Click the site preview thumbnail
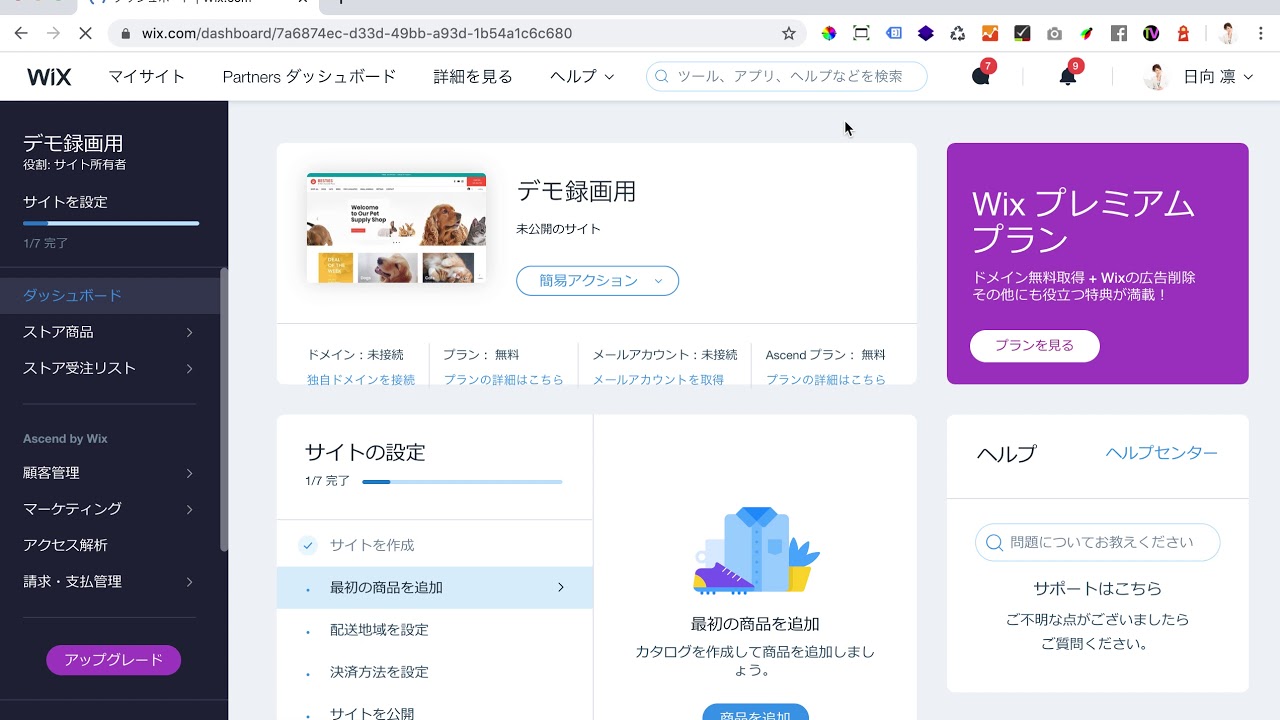 (x=396, y=228)
